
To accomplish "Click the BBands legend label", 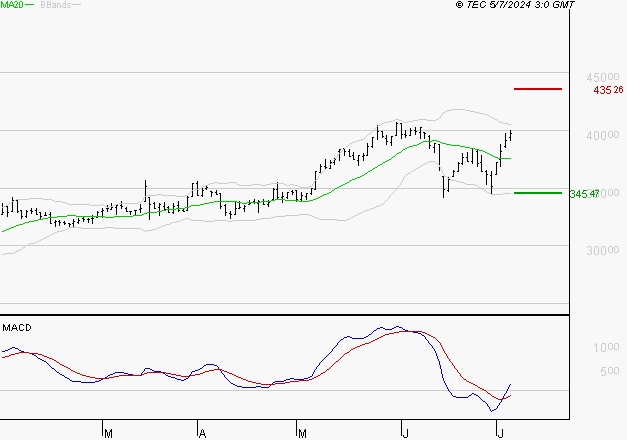I will 56,5.
